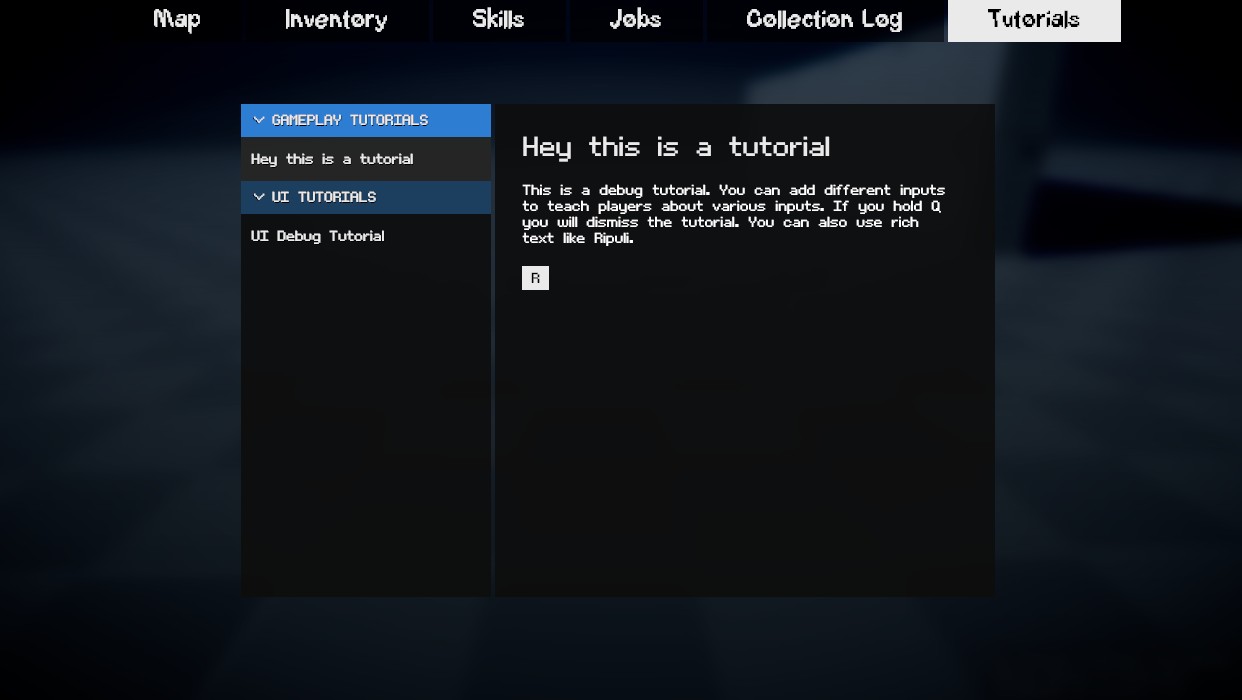Click the letter Q in tutorial description

pos(936,206)
